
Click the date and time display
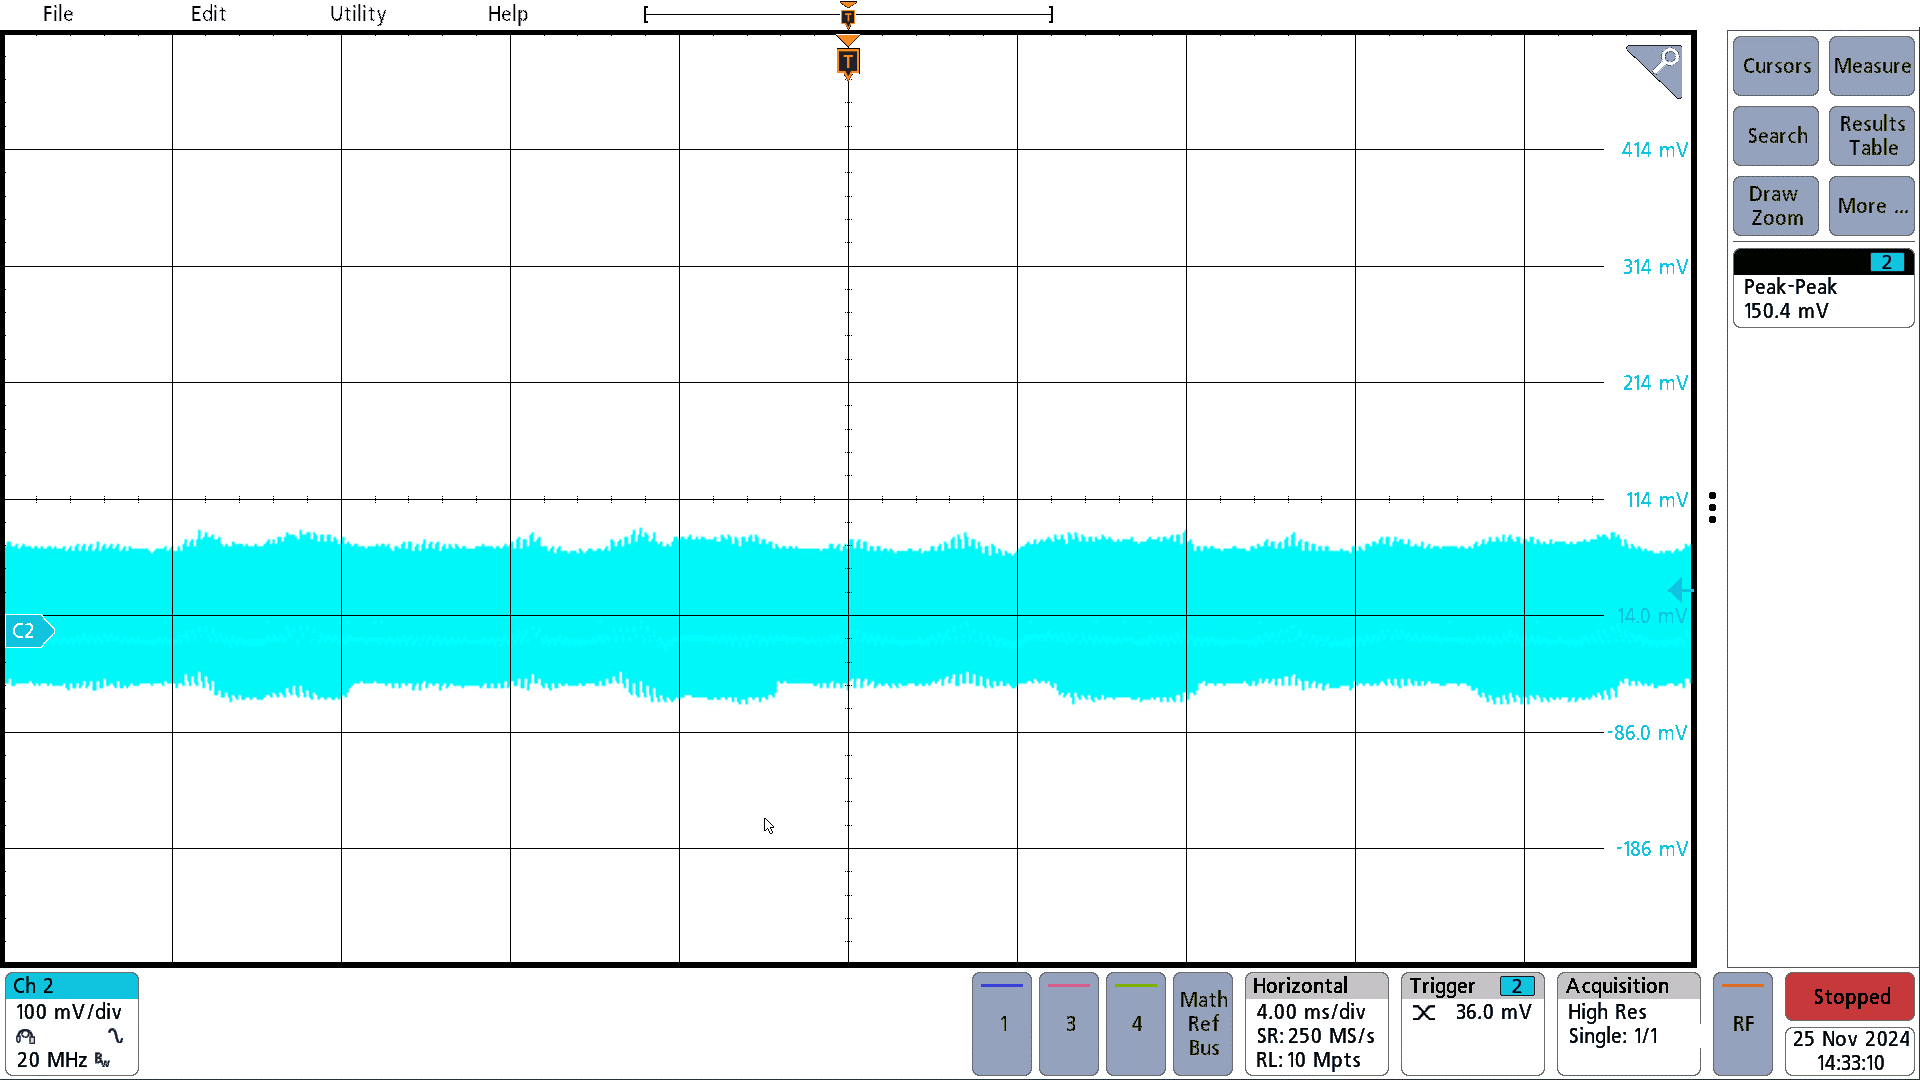(x=1850, y=1051)
